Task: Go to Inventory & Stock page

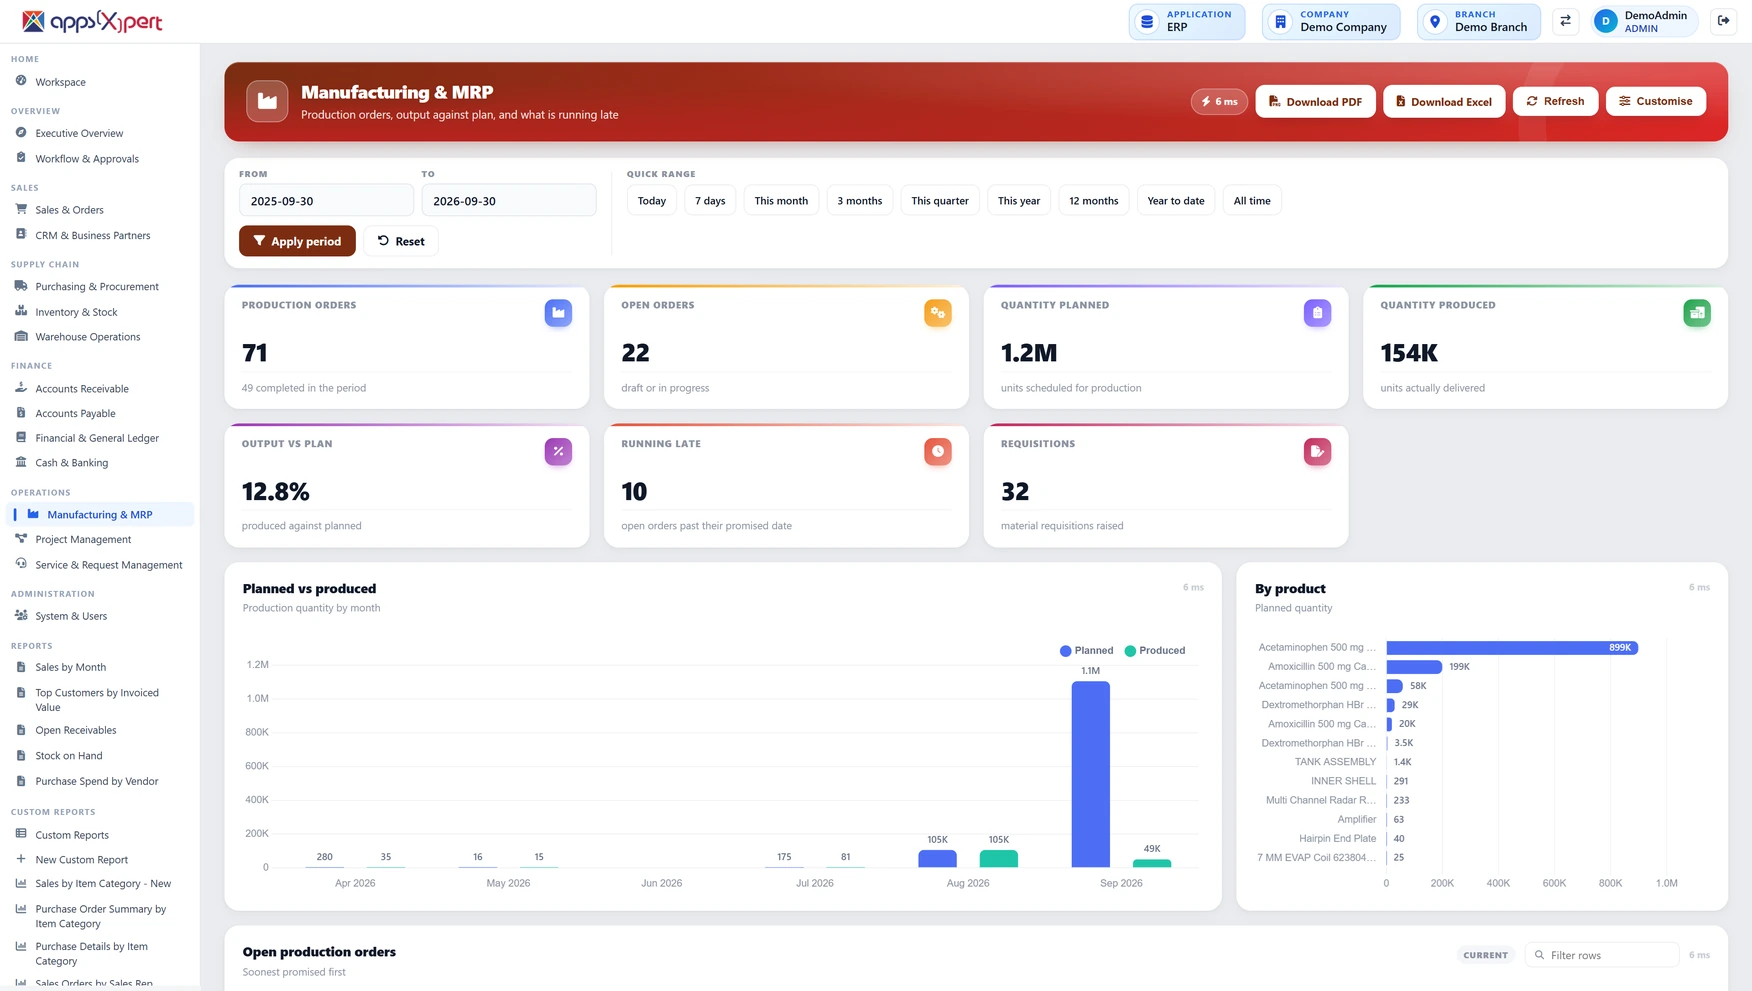Action: (76, 312)
